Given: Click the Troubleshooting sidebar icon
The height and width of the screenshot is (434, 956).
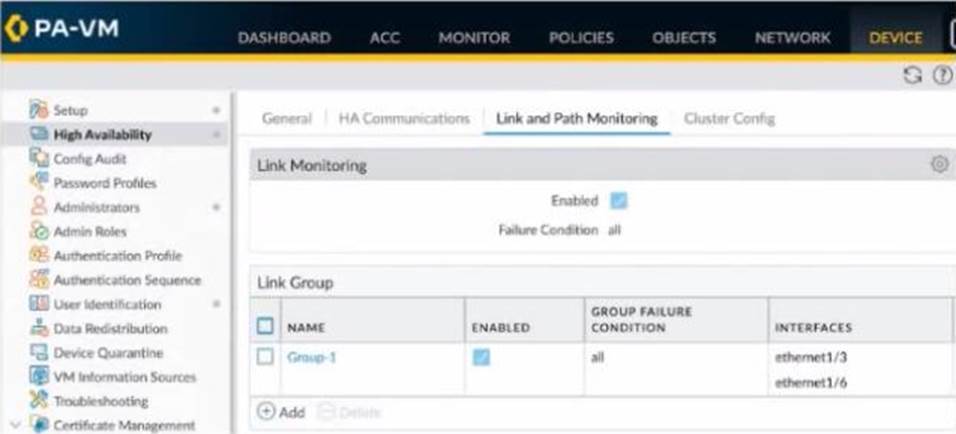Looking at the screenshot, I should pos(39,401).
